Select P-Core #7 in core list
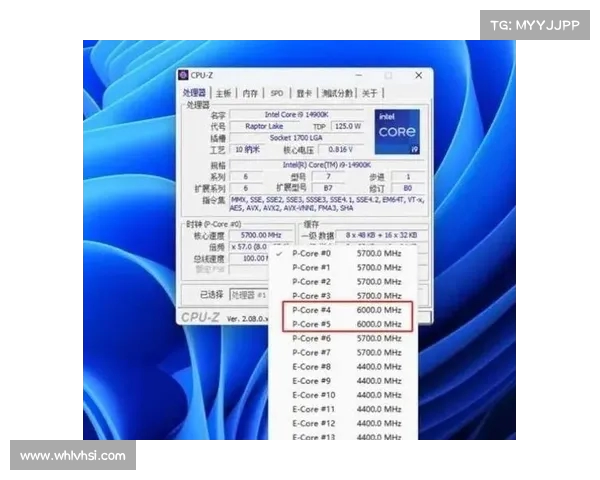This screenshot has height=480, width=600. click(342, 353)
